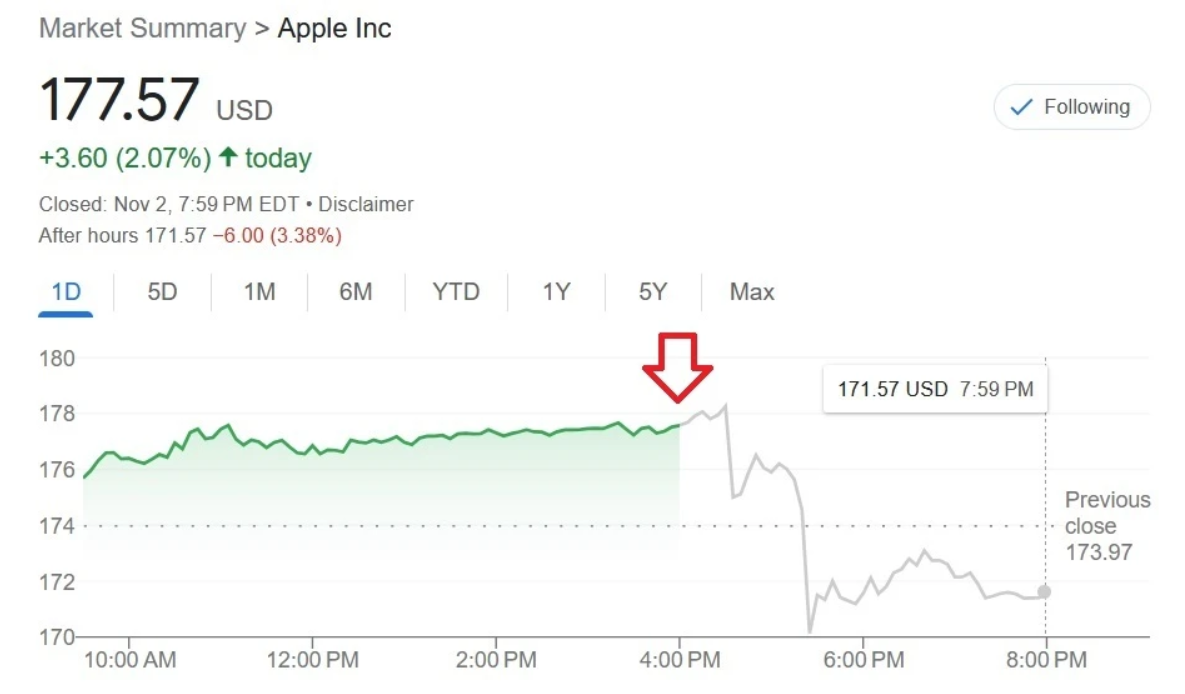The height and width of the screenshot is (694, 1185).
Task: Open the 6M chart range
Action: tap(355, 292)
